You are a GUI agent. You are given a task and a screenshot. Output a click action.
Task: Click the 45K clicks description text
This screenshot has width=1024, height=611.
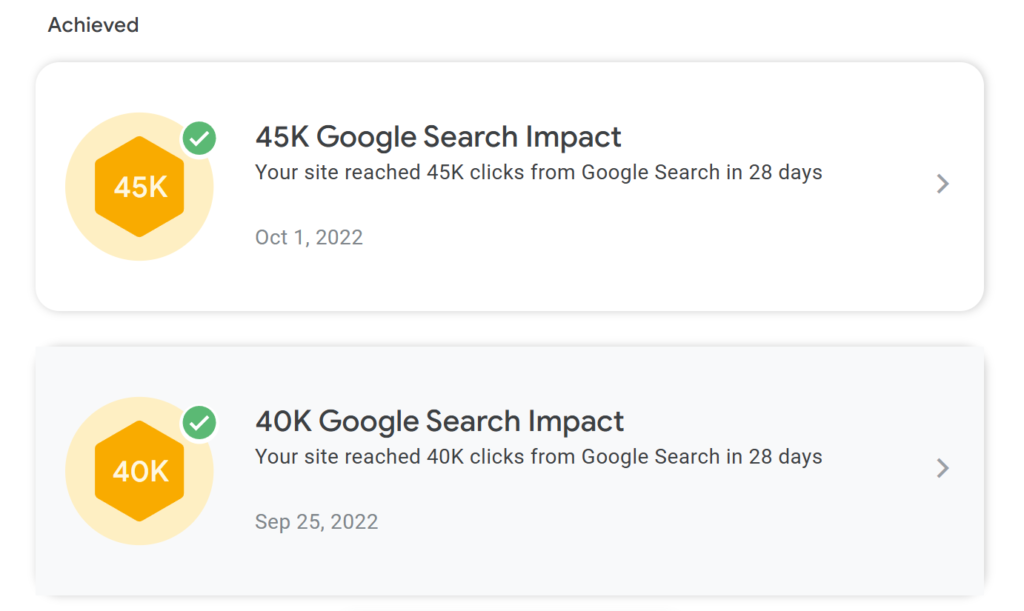point(538,172)
